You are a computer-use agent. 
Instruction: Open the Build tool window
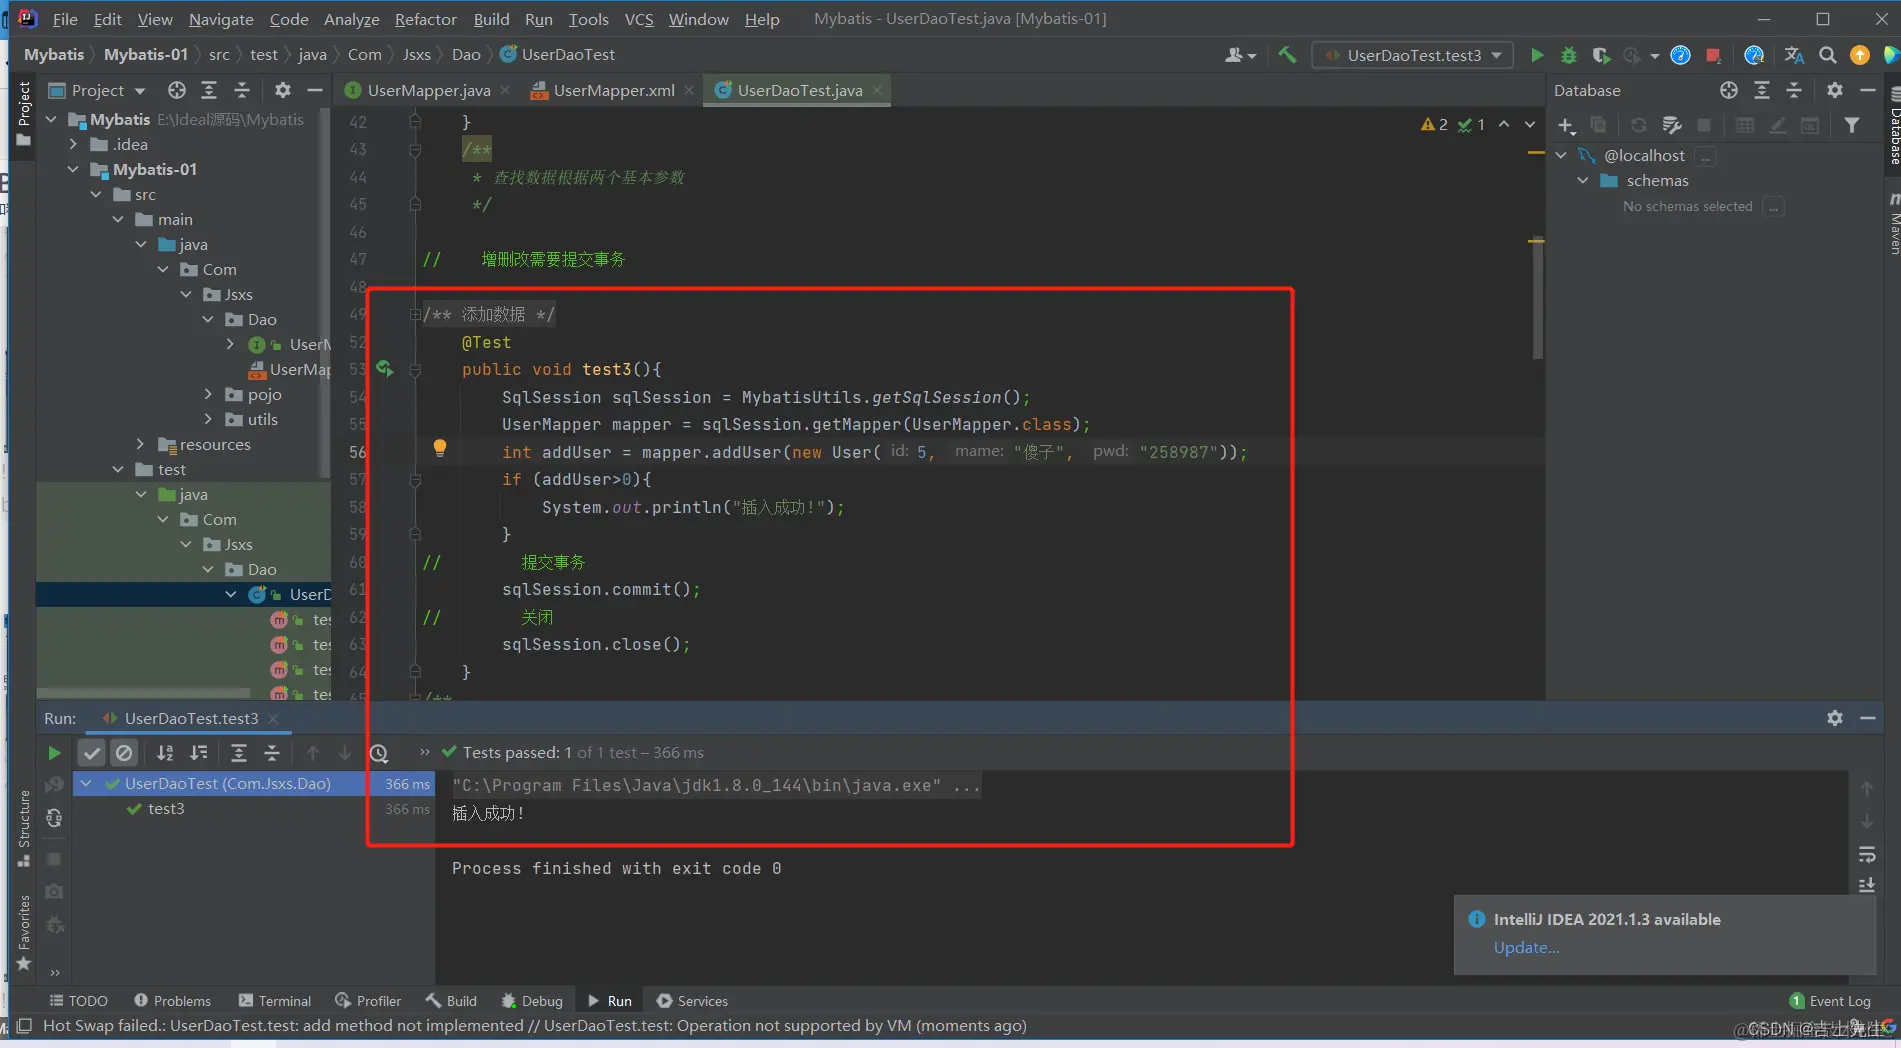pyautogui.click(x=451, y=1001)
